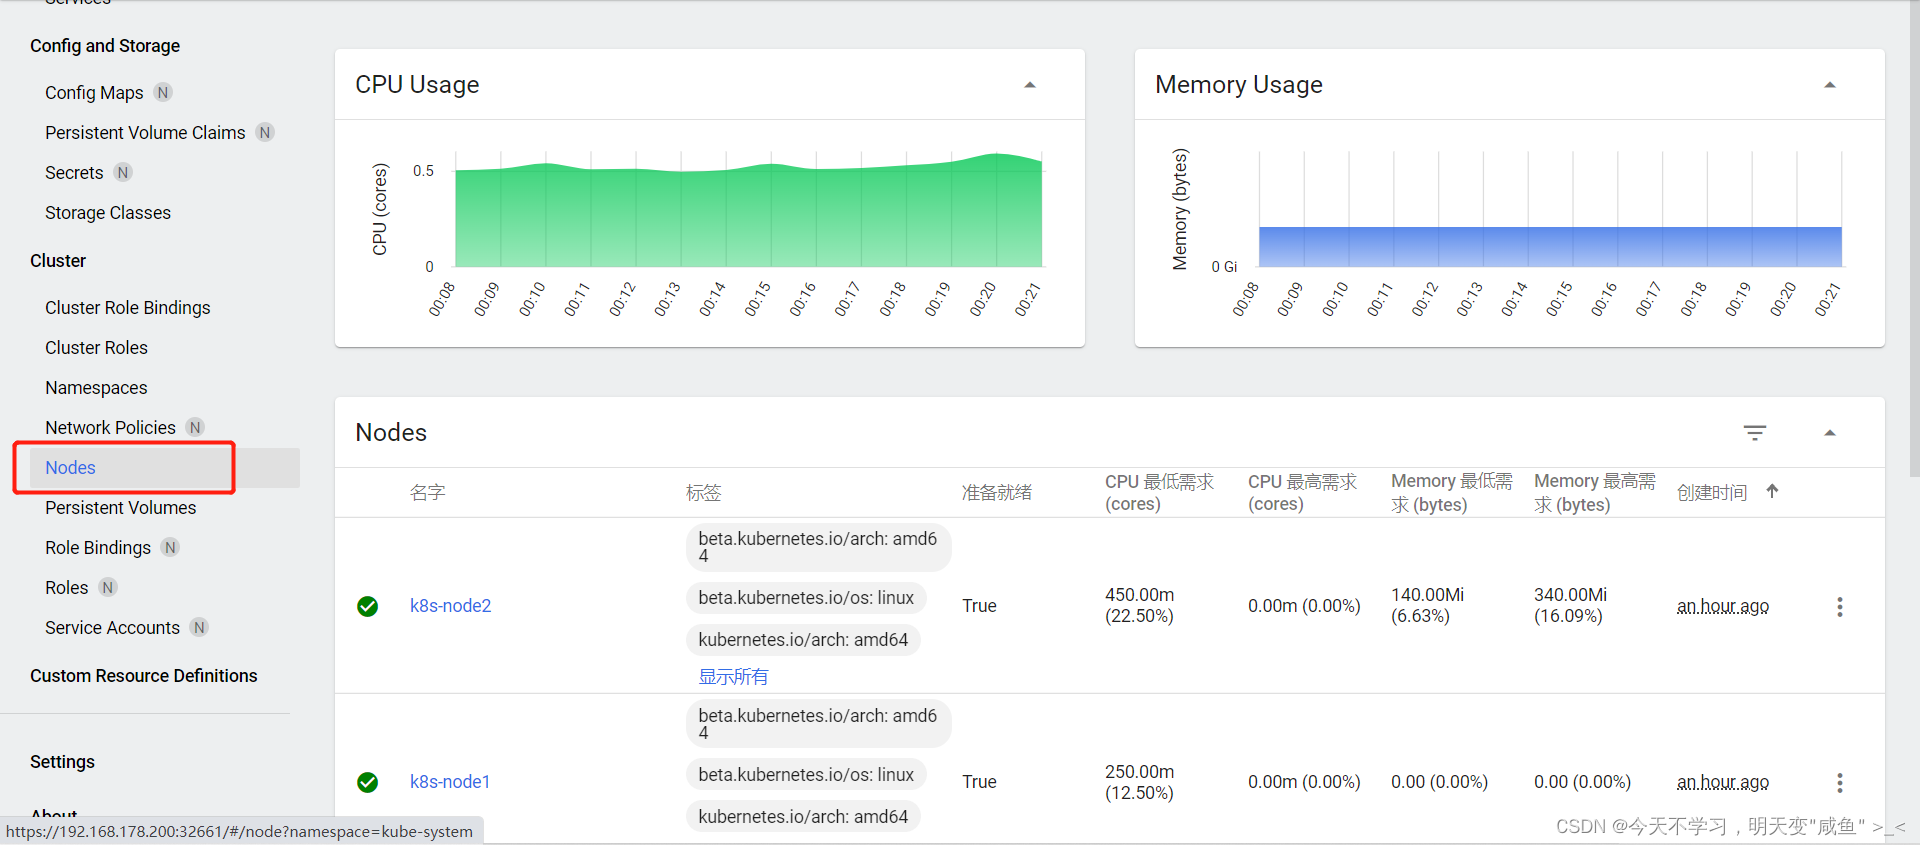
Task: Click the CPU 最低需求 column header
Action: [x=1159, y=492]
